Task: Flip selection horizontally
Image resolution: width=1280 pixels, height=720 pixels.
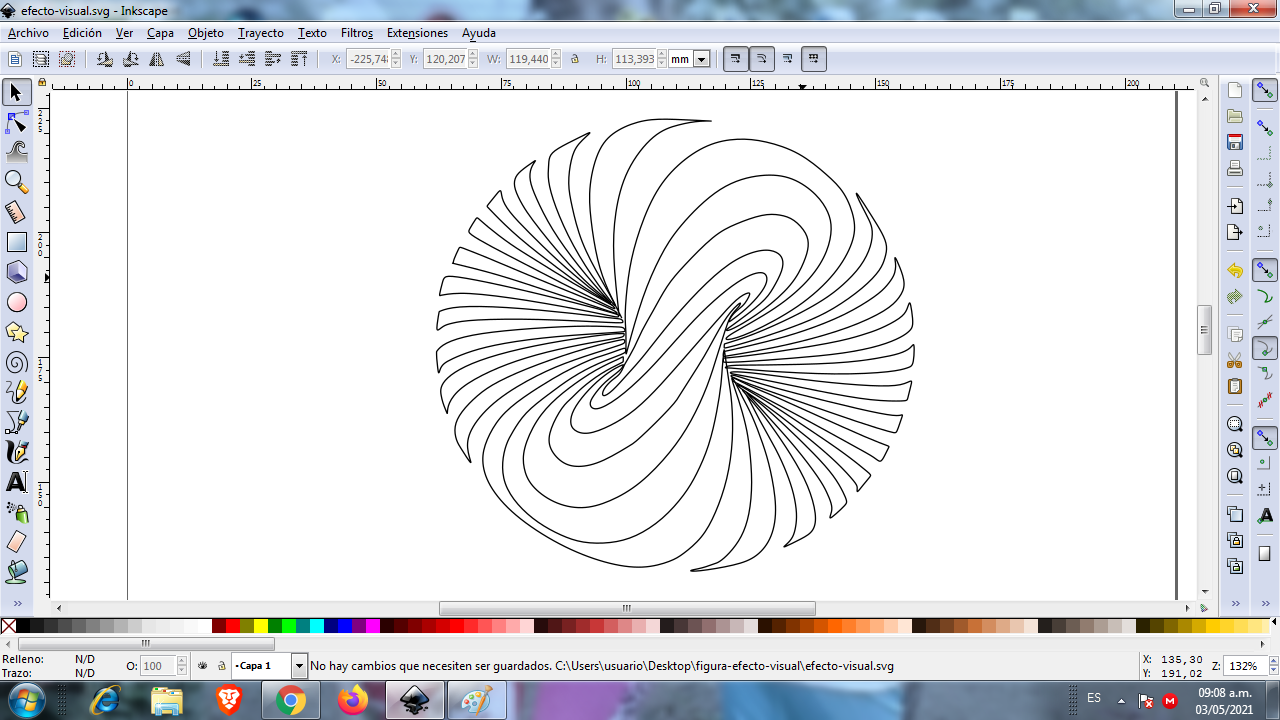Action: coord(157,59)
